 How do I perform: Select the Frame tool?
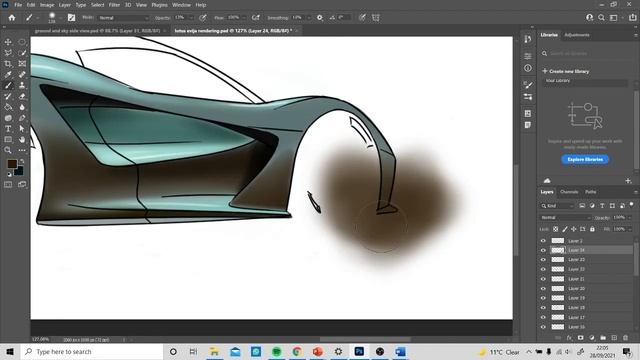tap(22, 64)
